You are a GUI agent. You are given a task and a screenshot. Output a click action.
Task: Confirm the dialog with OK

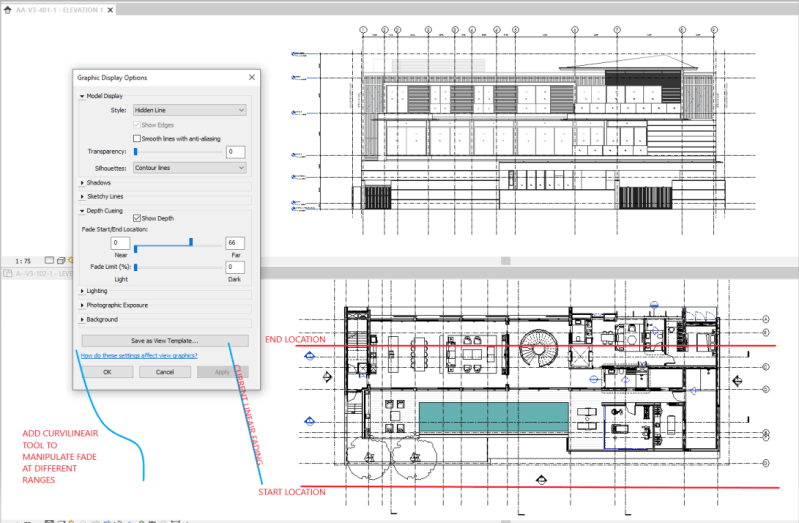pos(108,372)
